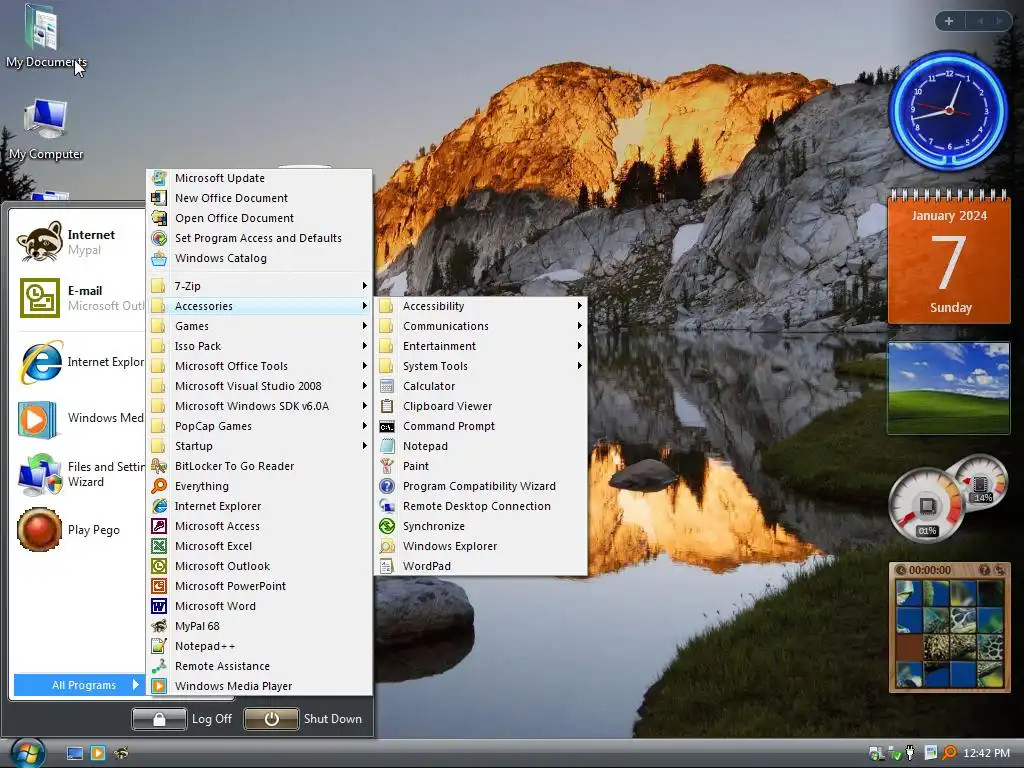Expand Microsoft Office Tools submenu

tap(259, 366)
